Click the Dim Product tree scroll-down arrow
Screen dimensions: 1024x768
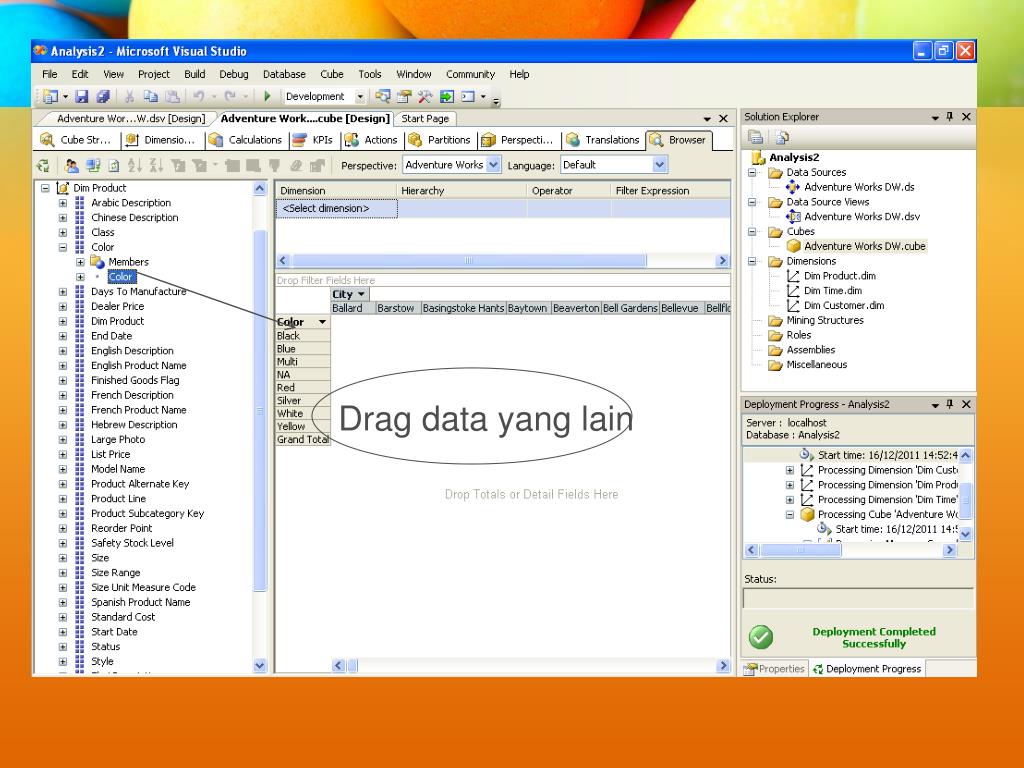pos(259,665)
